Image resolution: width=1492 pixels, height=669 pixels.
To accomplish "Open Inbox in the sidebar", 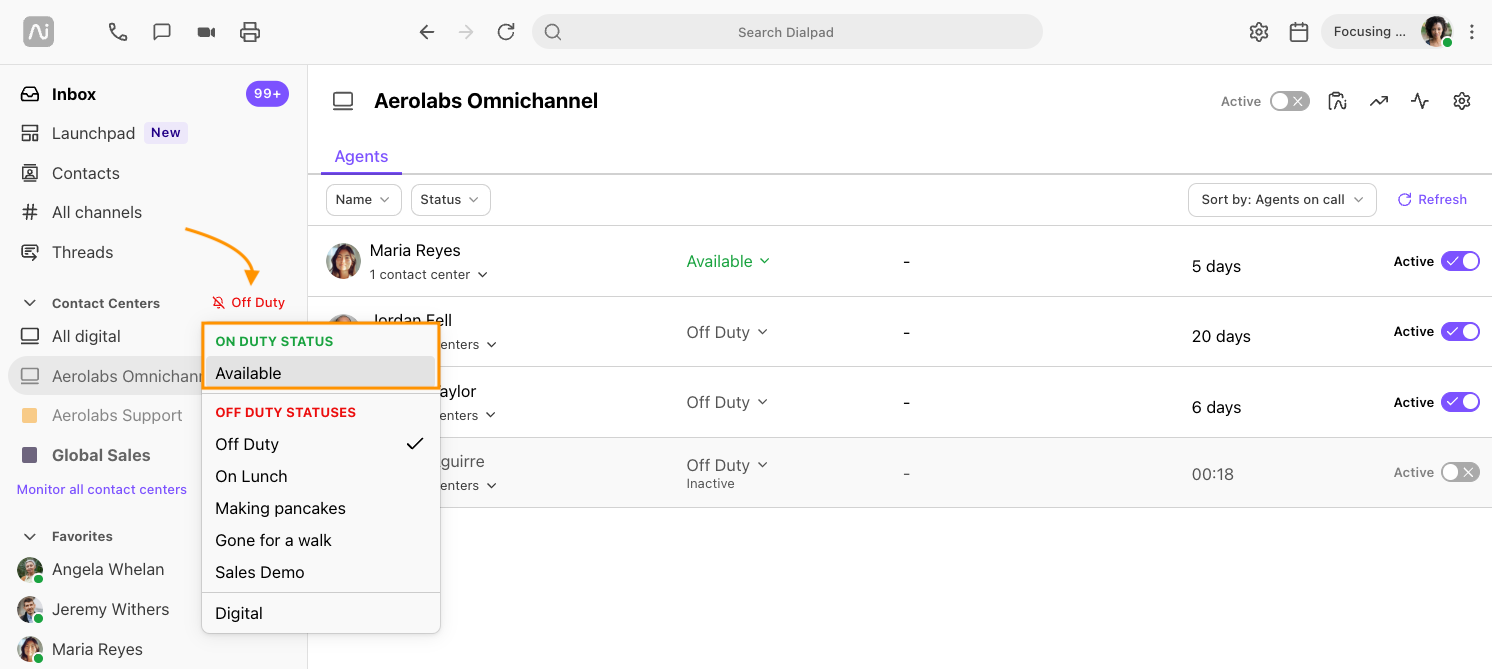I will pyautogui.click(x=74, y=94).
